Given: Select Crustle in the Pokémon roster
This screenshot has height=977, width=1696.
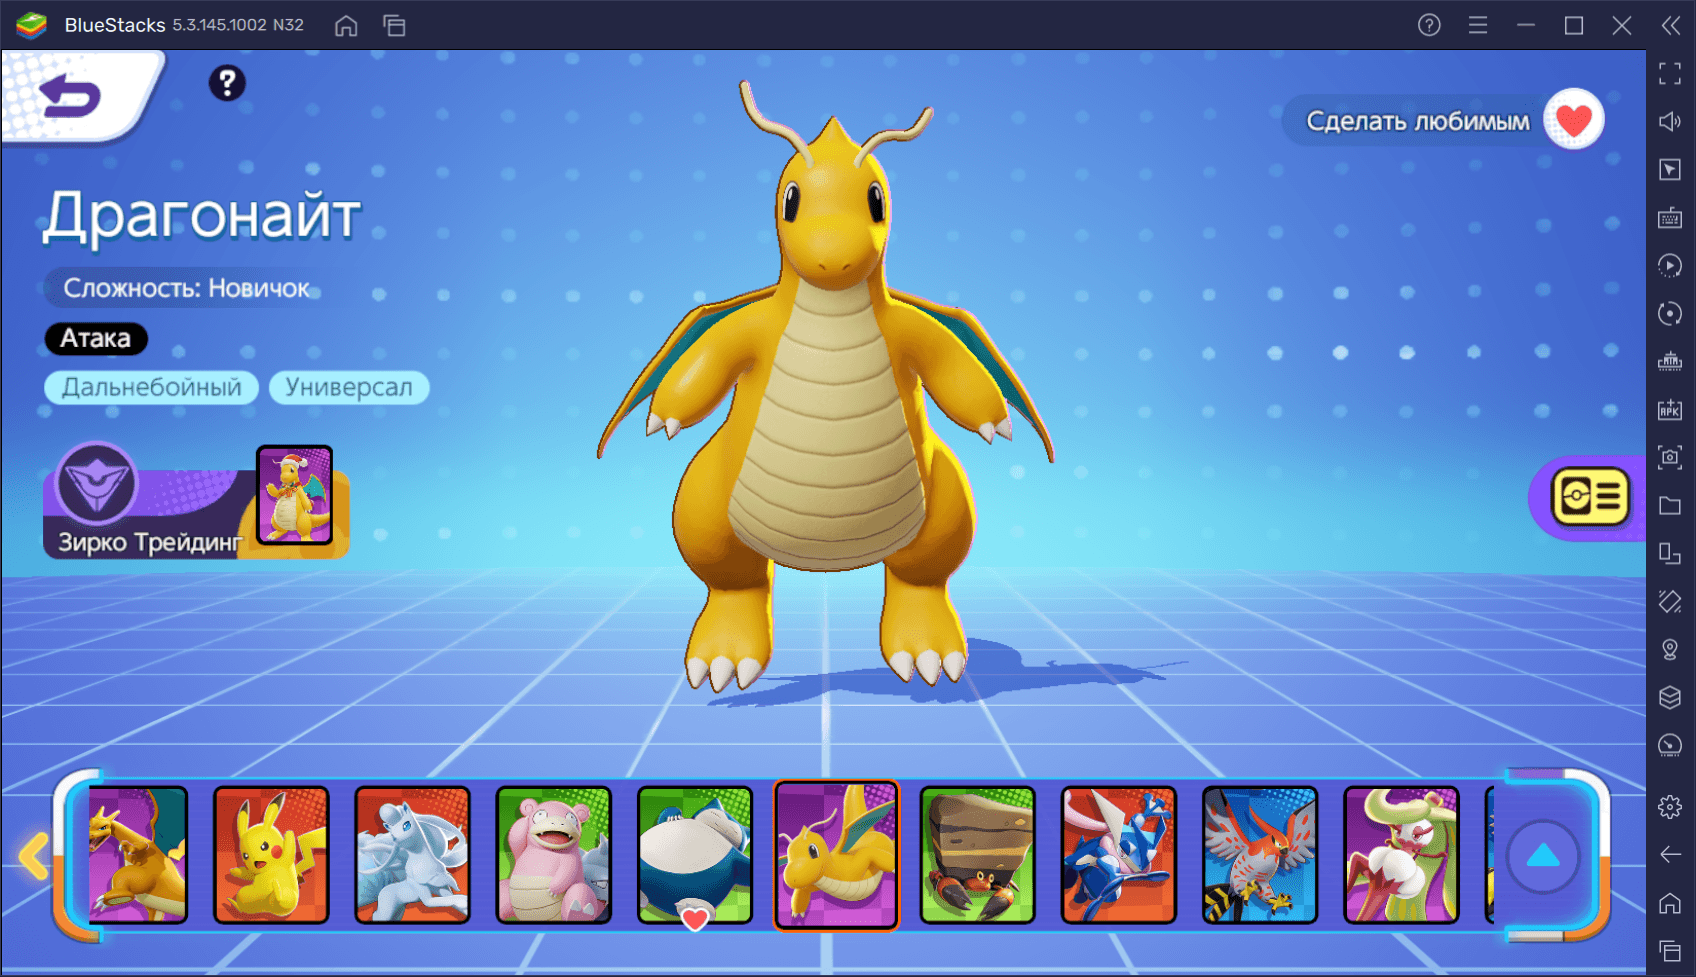Looking at the screenshot, I should click(978, 855).
